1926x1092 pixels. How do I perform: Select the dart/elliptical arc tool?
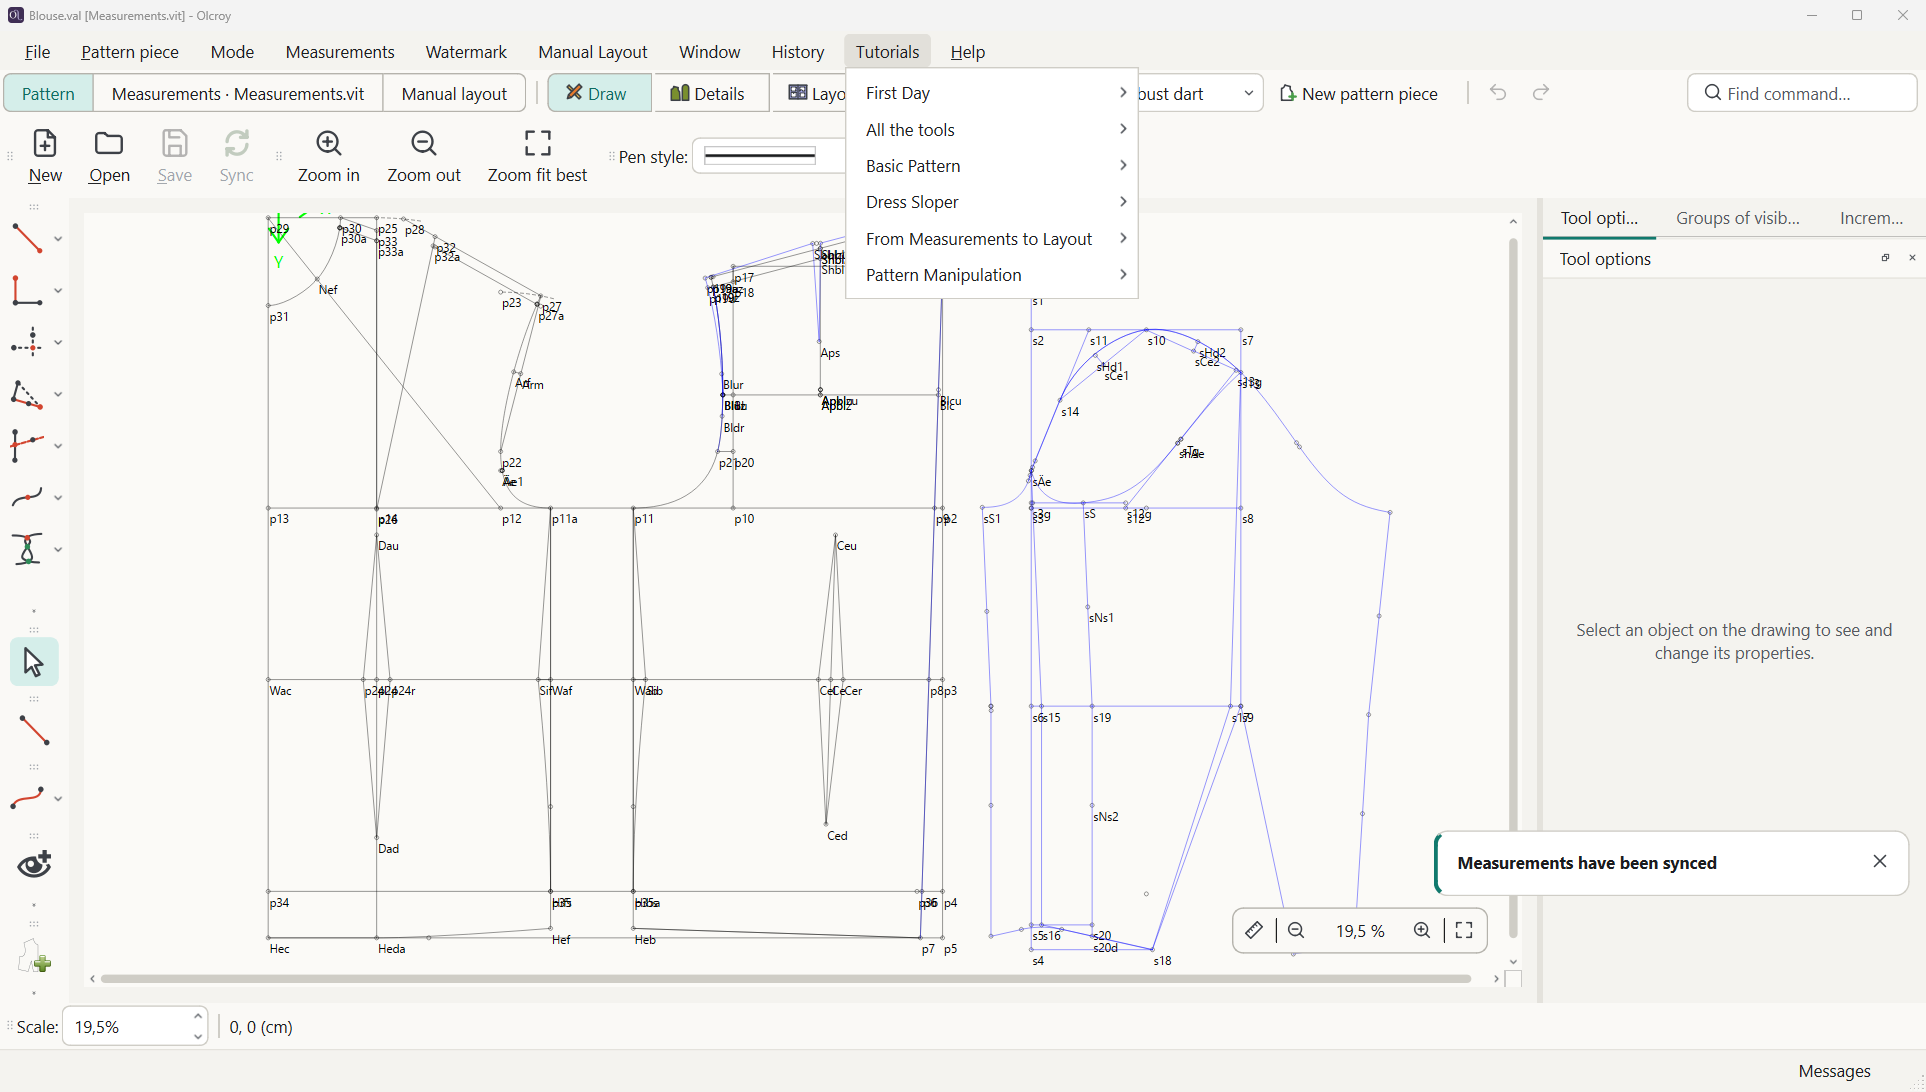click(27, 549)
